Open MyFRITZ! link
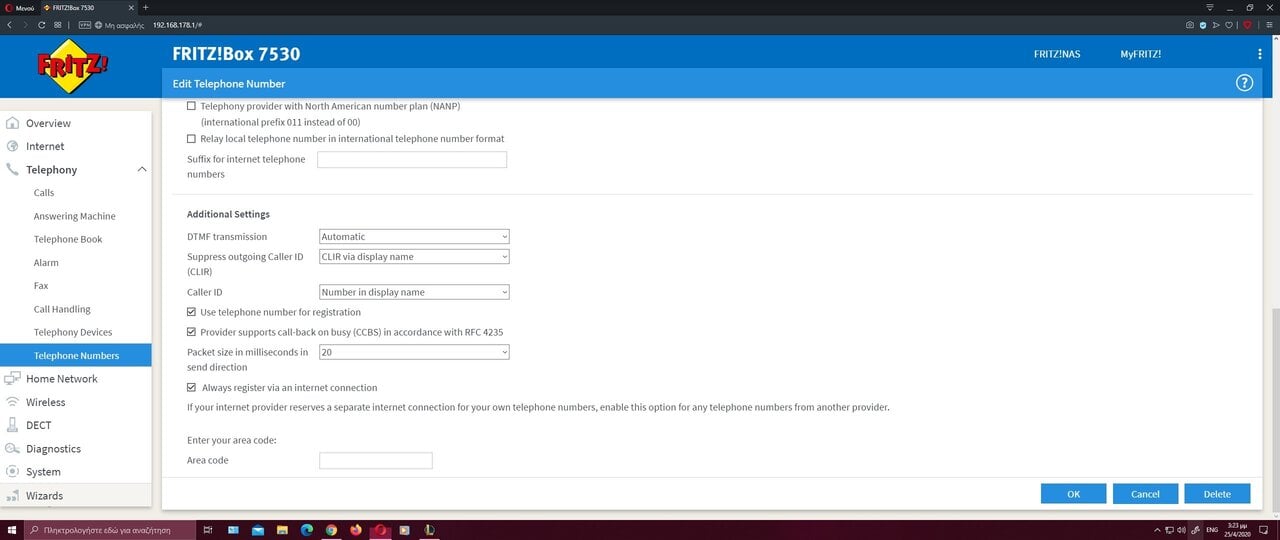The image size is (1280, 540). [1141, 54]
